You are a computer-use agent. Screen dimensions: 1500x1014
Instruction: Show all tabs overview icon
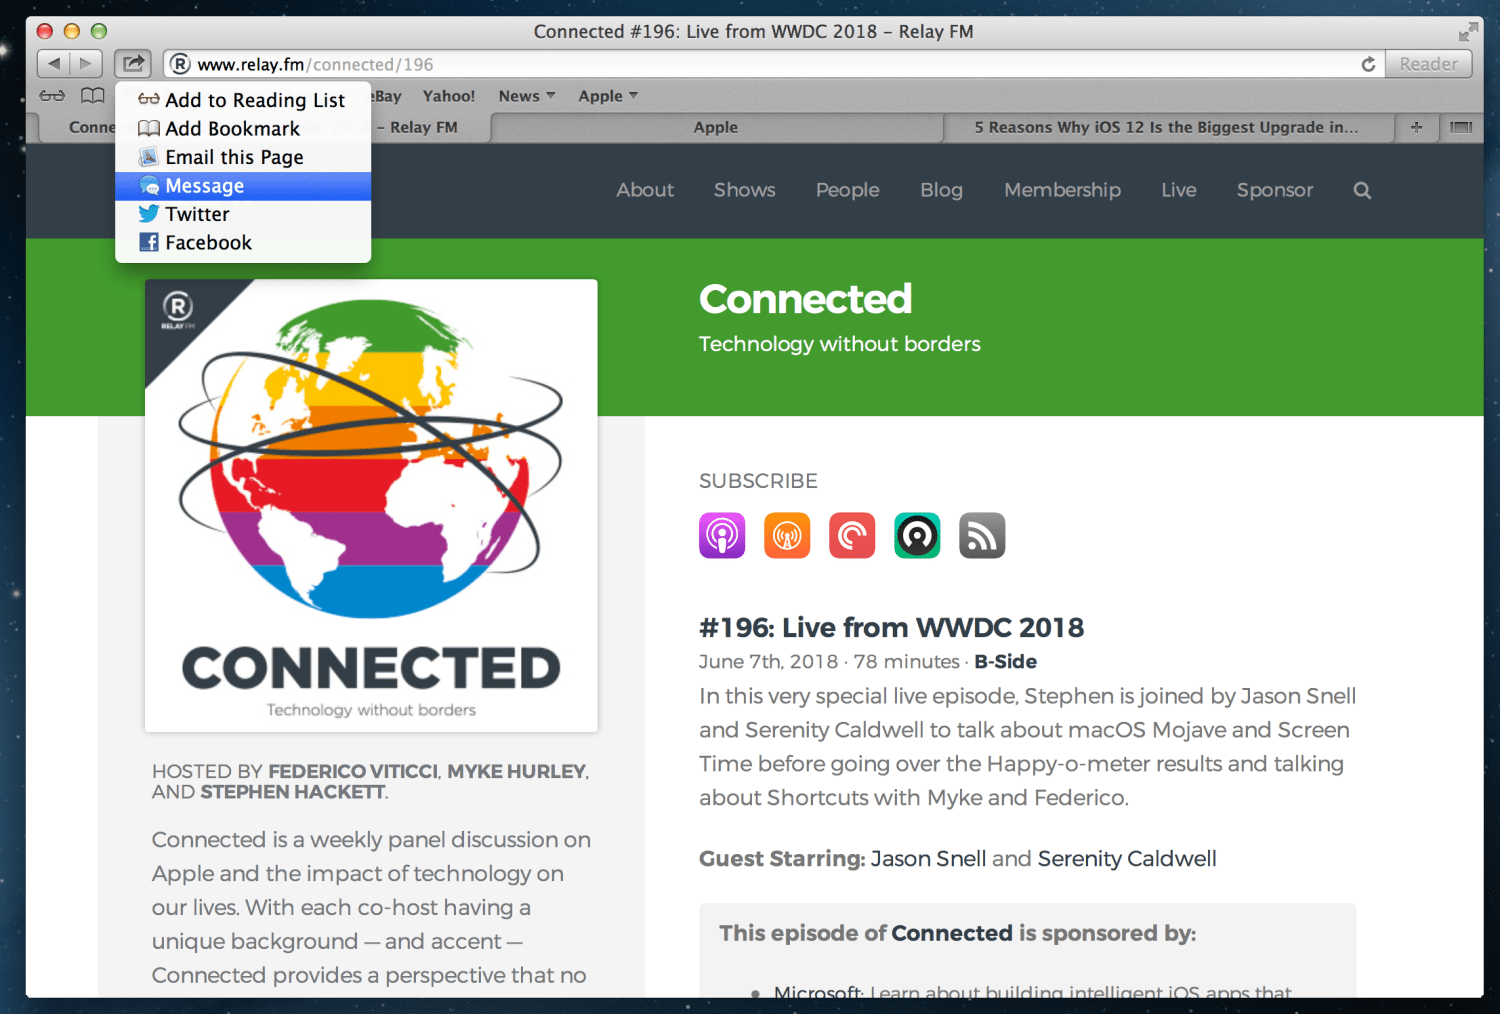pyautogui.click(x=1461, y=127)
